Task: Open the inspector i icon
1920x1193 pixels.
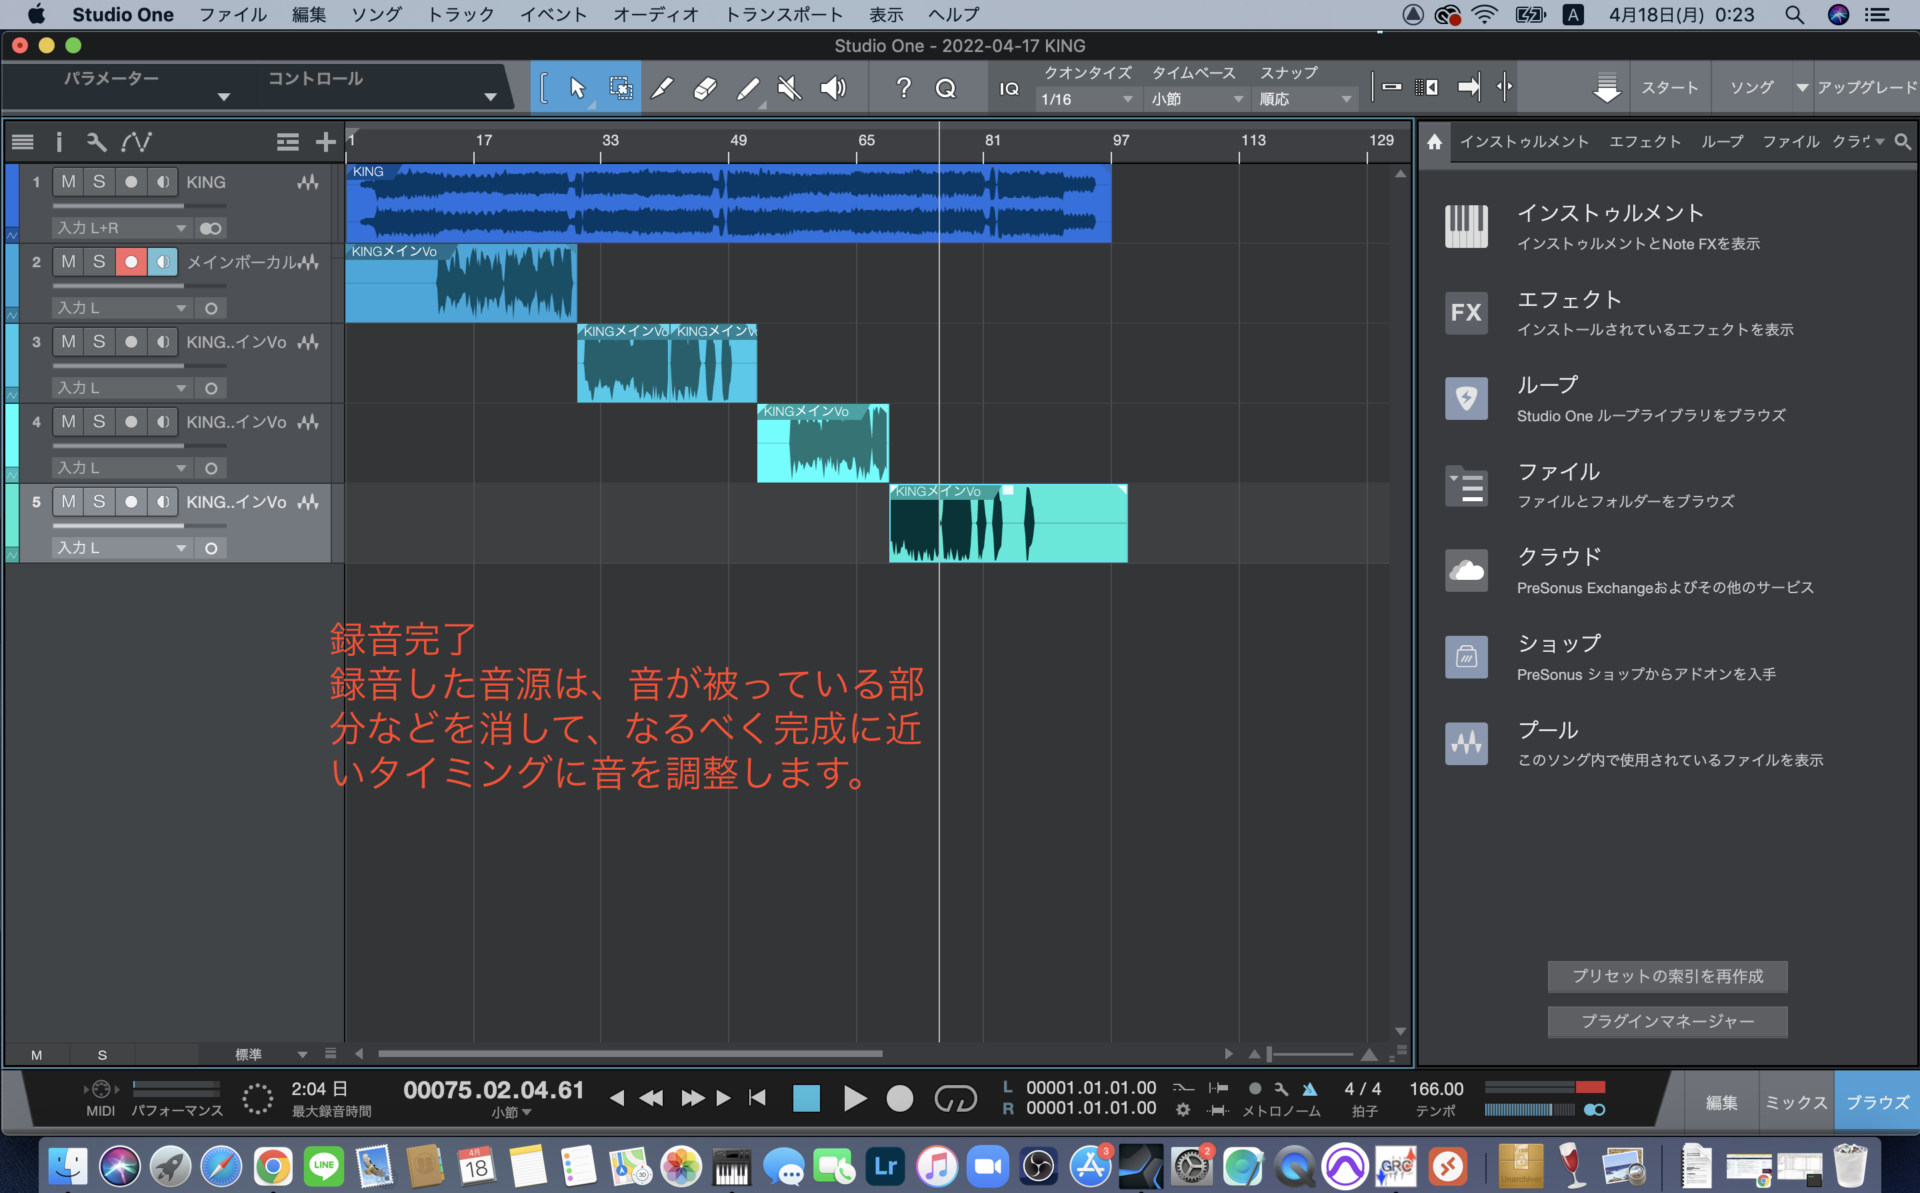Action: point(59,142)
